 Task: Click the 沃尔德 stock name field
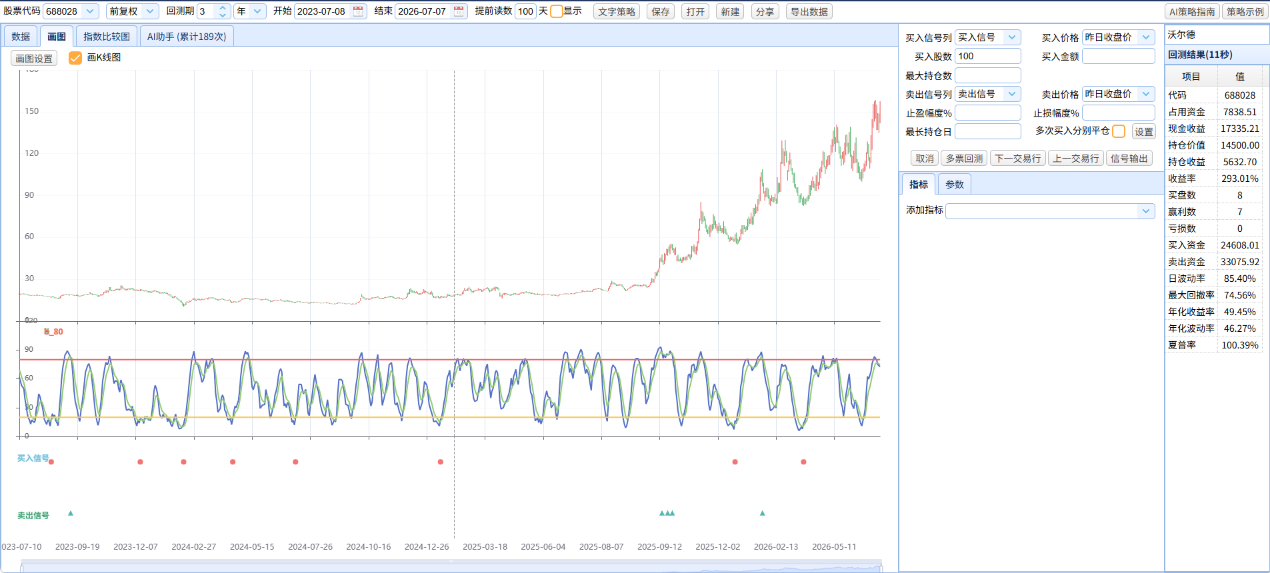tap(1215, 35)
